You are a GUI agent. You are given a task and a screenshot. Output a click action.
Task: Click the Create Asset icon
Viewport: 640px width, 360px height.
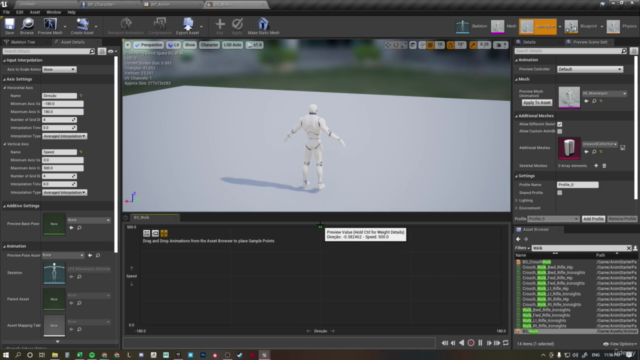pos(82,24)
